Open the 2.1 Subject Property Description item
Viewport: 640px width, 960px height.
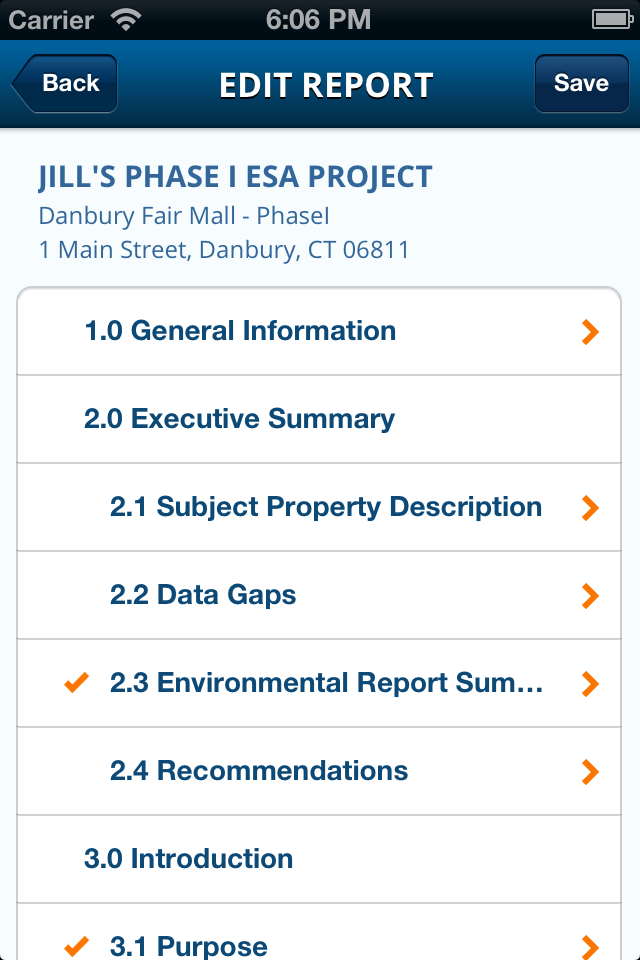(x=319, y=508)
